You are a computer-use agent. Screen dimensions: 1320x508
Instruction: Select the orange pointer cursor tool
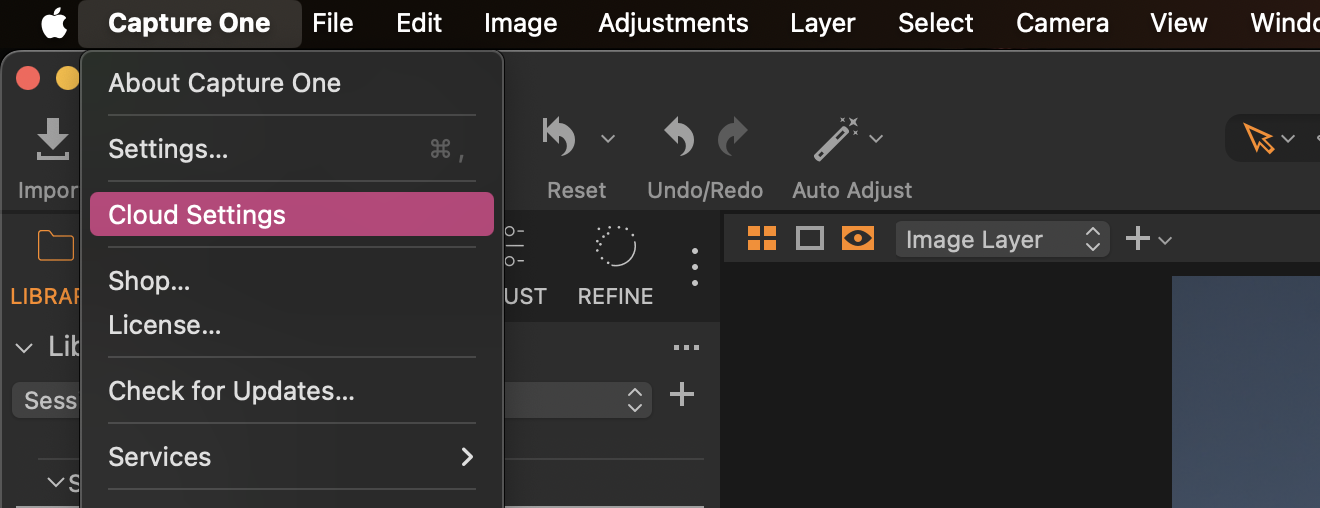pos(1259,138)
